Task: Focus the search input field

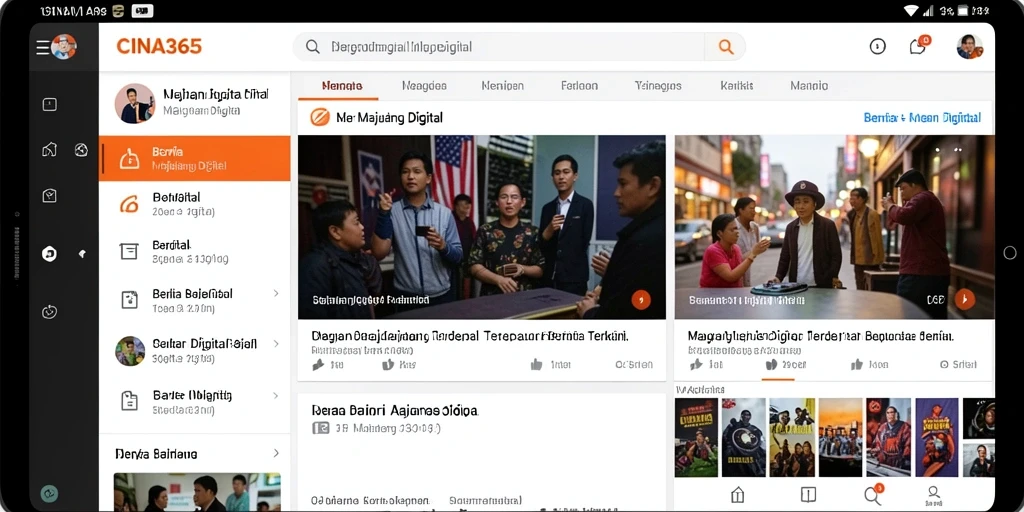Action: click(x=499, y=47)
